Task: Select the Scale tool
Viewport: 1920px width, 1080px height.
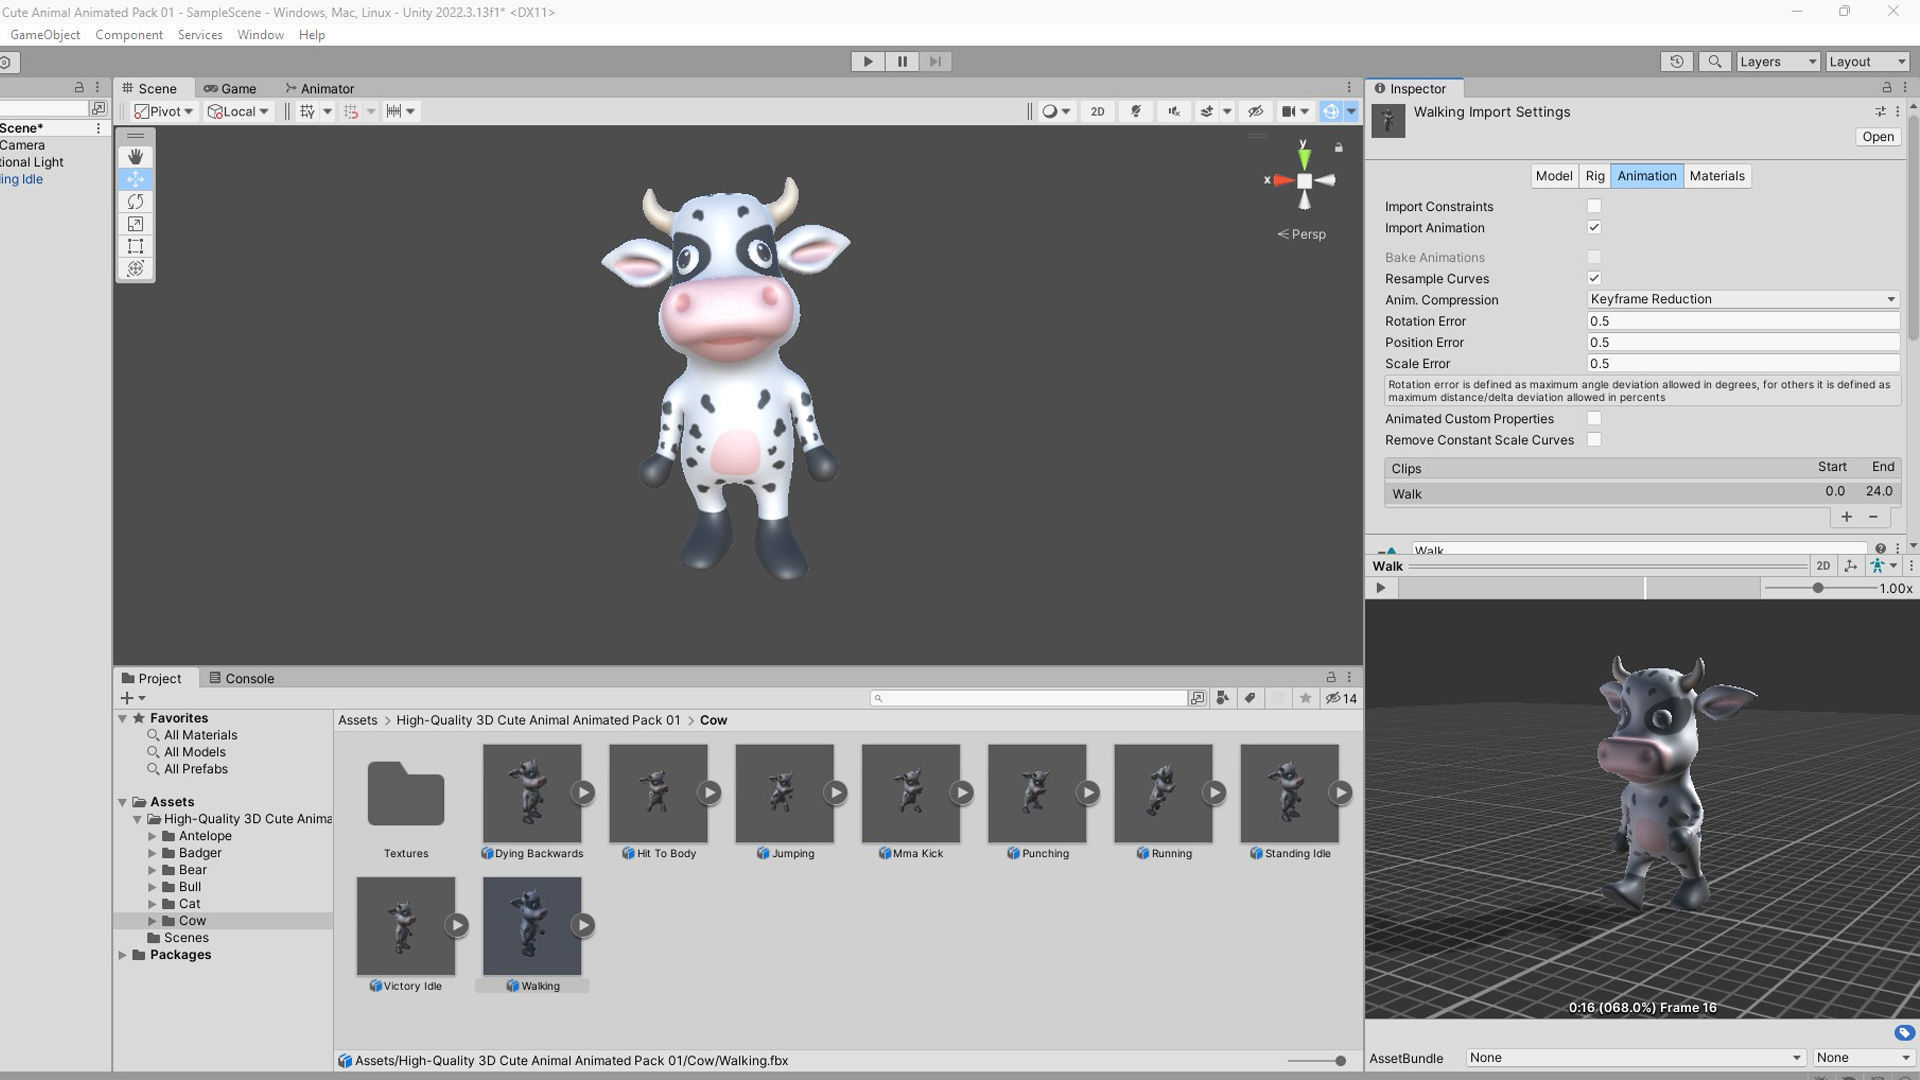Action: tap(136, 224)
